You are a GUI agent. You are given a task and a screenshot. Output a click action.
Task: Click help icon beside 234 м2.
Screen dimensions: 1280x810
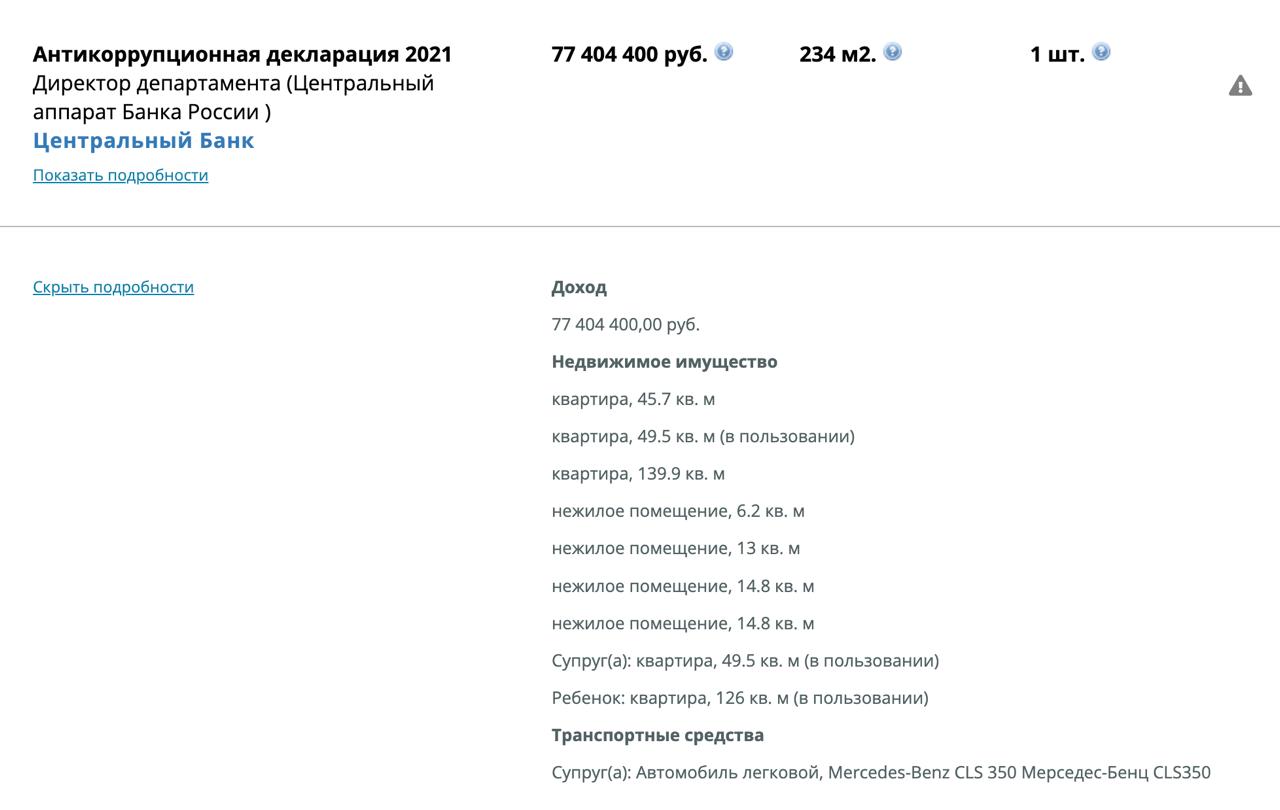893,52
